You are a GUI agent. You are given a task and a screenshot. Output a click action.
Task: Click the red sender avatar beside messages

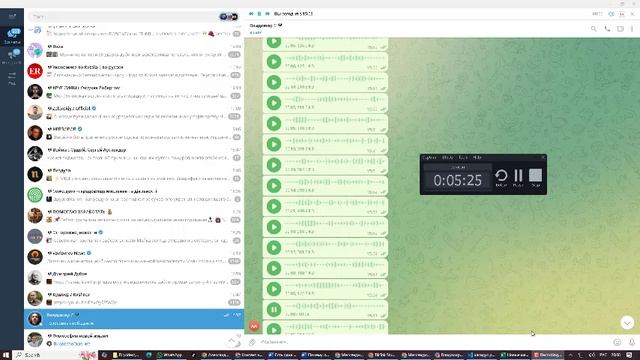[x=254, y=326]
